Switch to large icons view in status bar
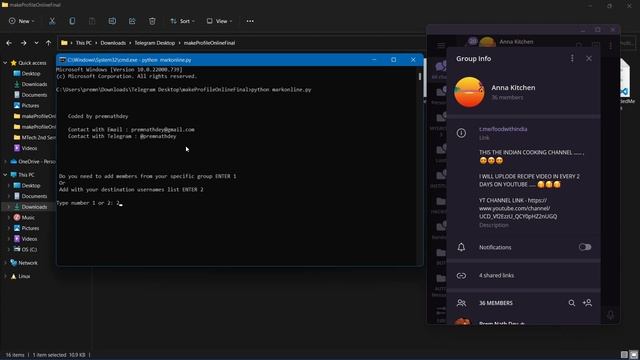This screenshot has height=360, width=640. pyautogui.click(x=633, y=355)
